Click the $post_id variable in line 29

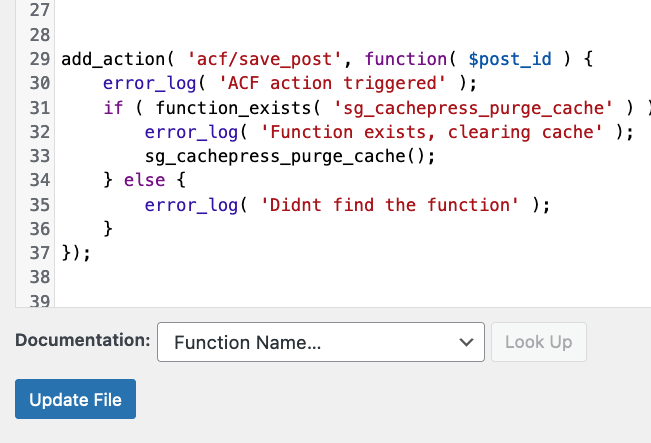click(510, 59)
